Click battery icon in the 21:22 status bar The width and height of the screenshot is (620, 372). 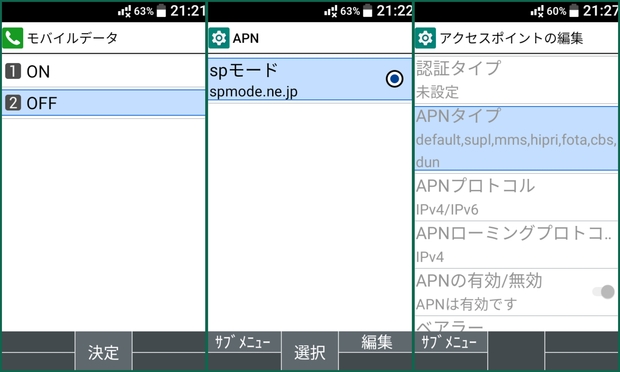pos(367,11)
